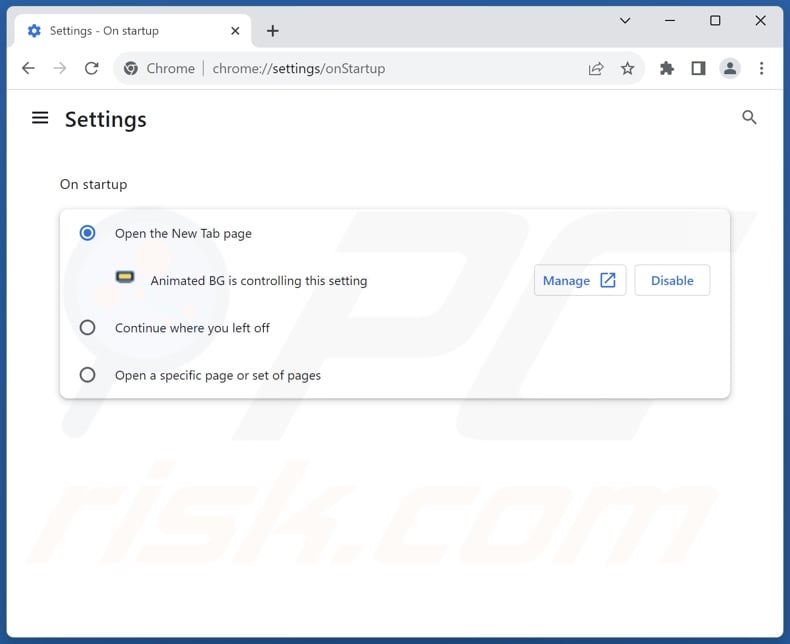
Task: Toggle the side panel icon
Action: (698, 69)
